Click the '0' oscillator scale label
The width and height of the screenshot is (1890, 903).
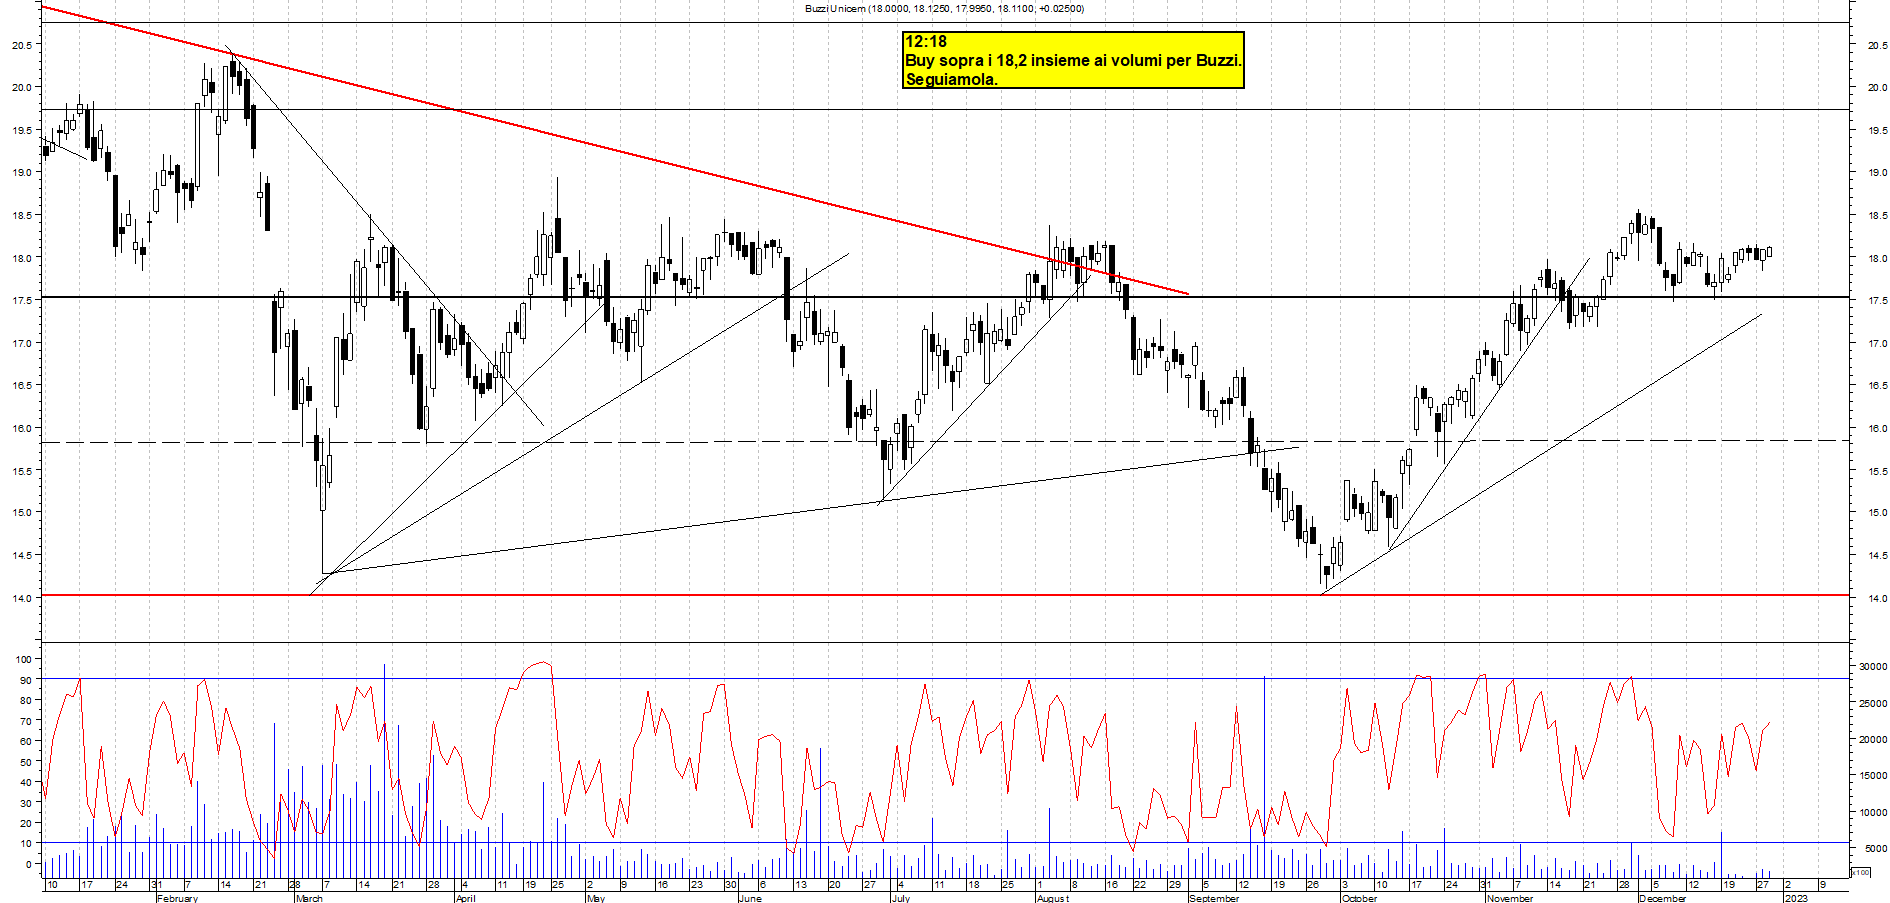(x=29, y=864)
